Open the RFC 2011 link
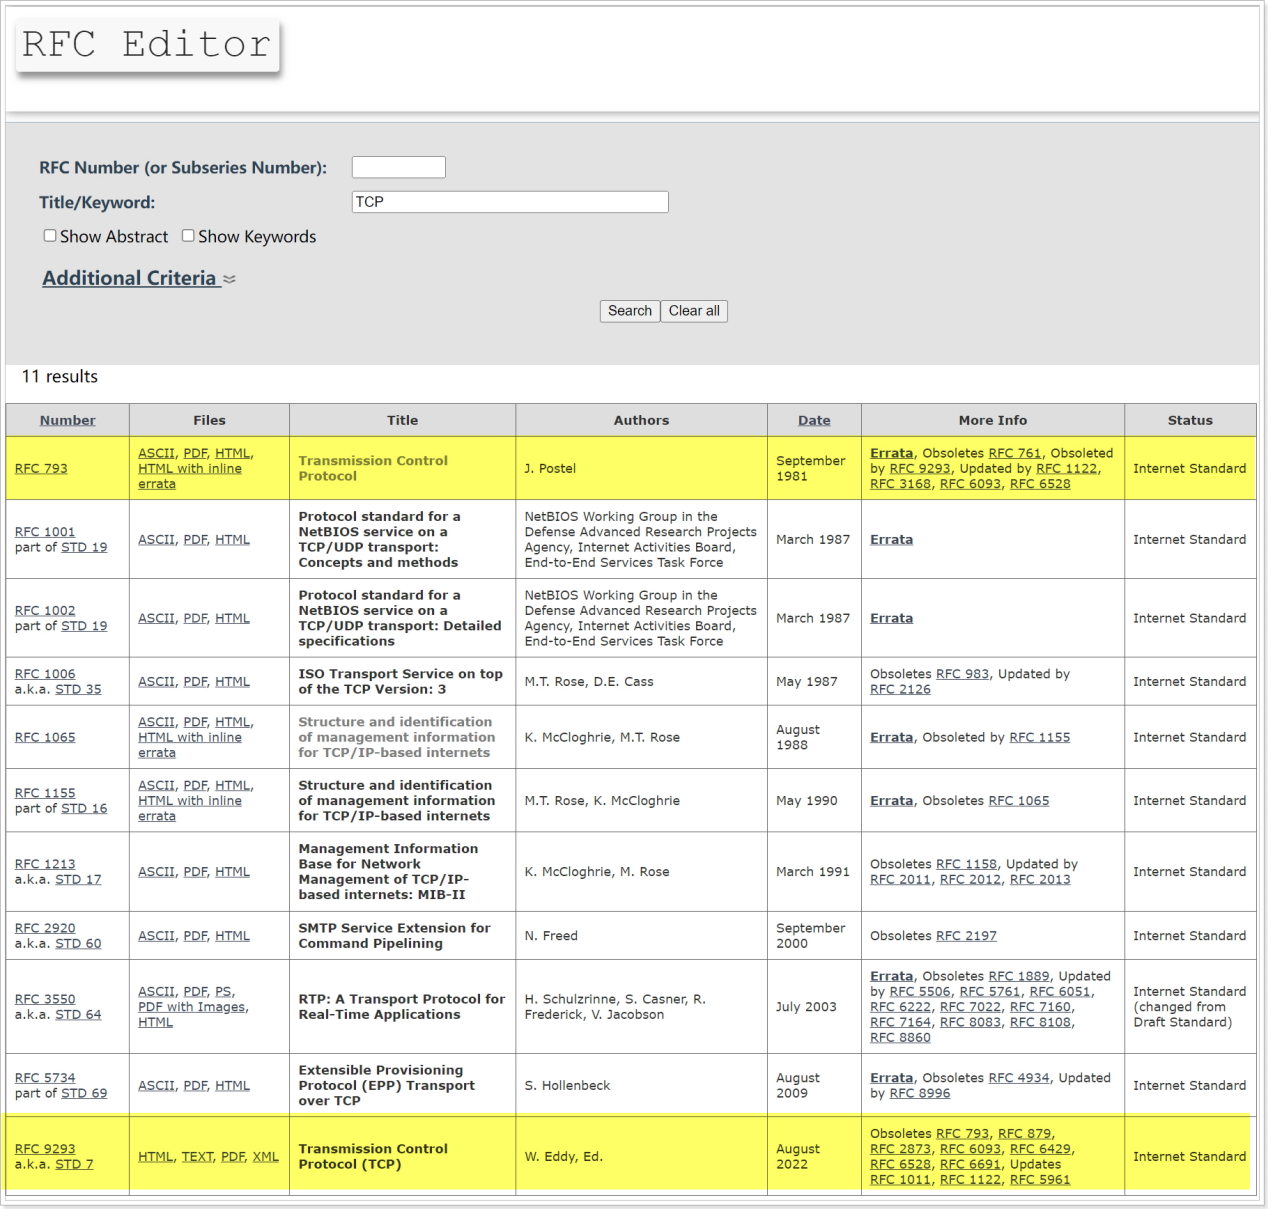The width and height of the screenshot is (1268, 1209). coord(900,879)
